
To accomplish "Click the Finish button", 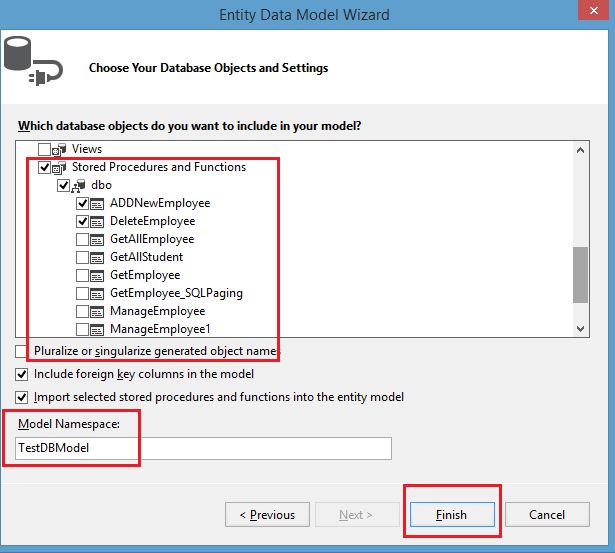I will [x=452, y=515].
